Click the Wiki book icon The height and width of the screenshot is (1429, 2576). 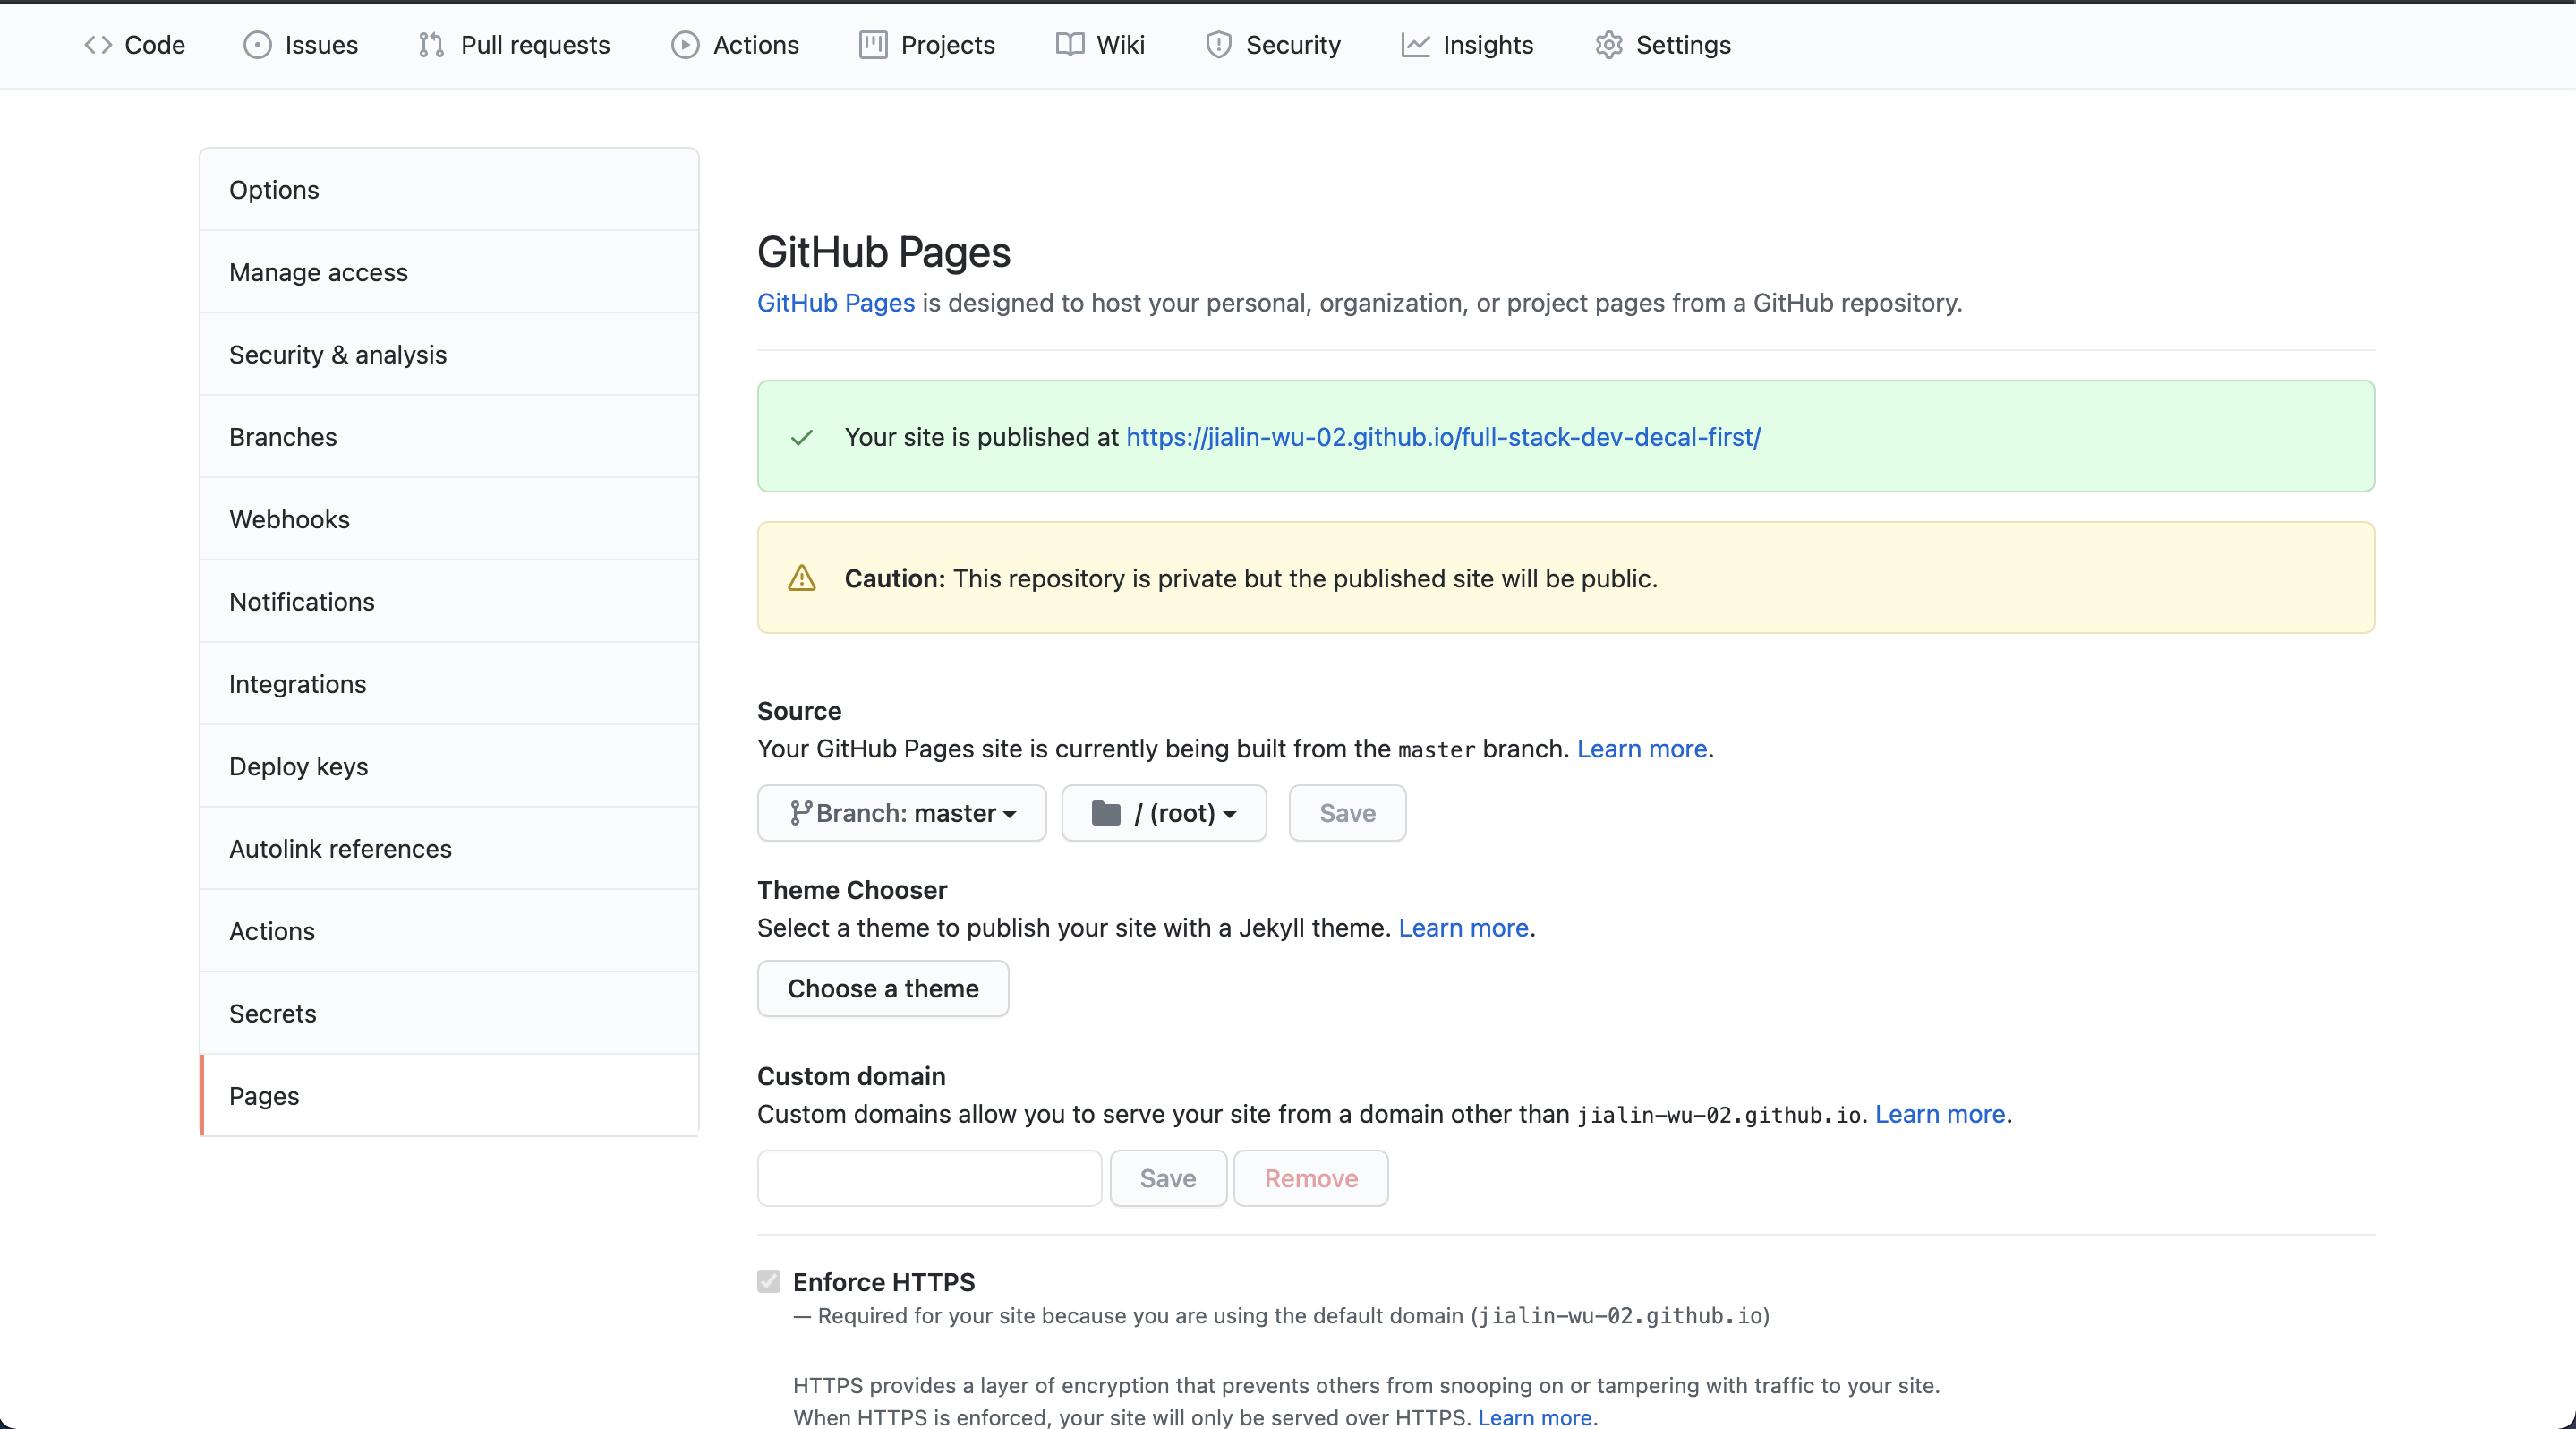pyautogui.click(x=1070, y=45)
